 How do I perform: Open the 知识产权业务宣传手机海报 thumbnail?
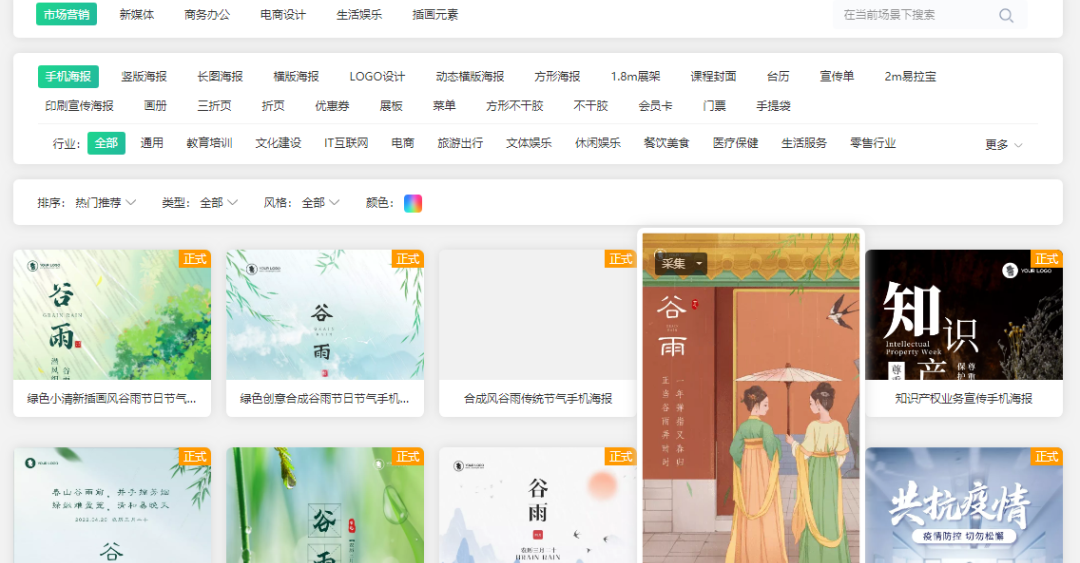(964, 315)
